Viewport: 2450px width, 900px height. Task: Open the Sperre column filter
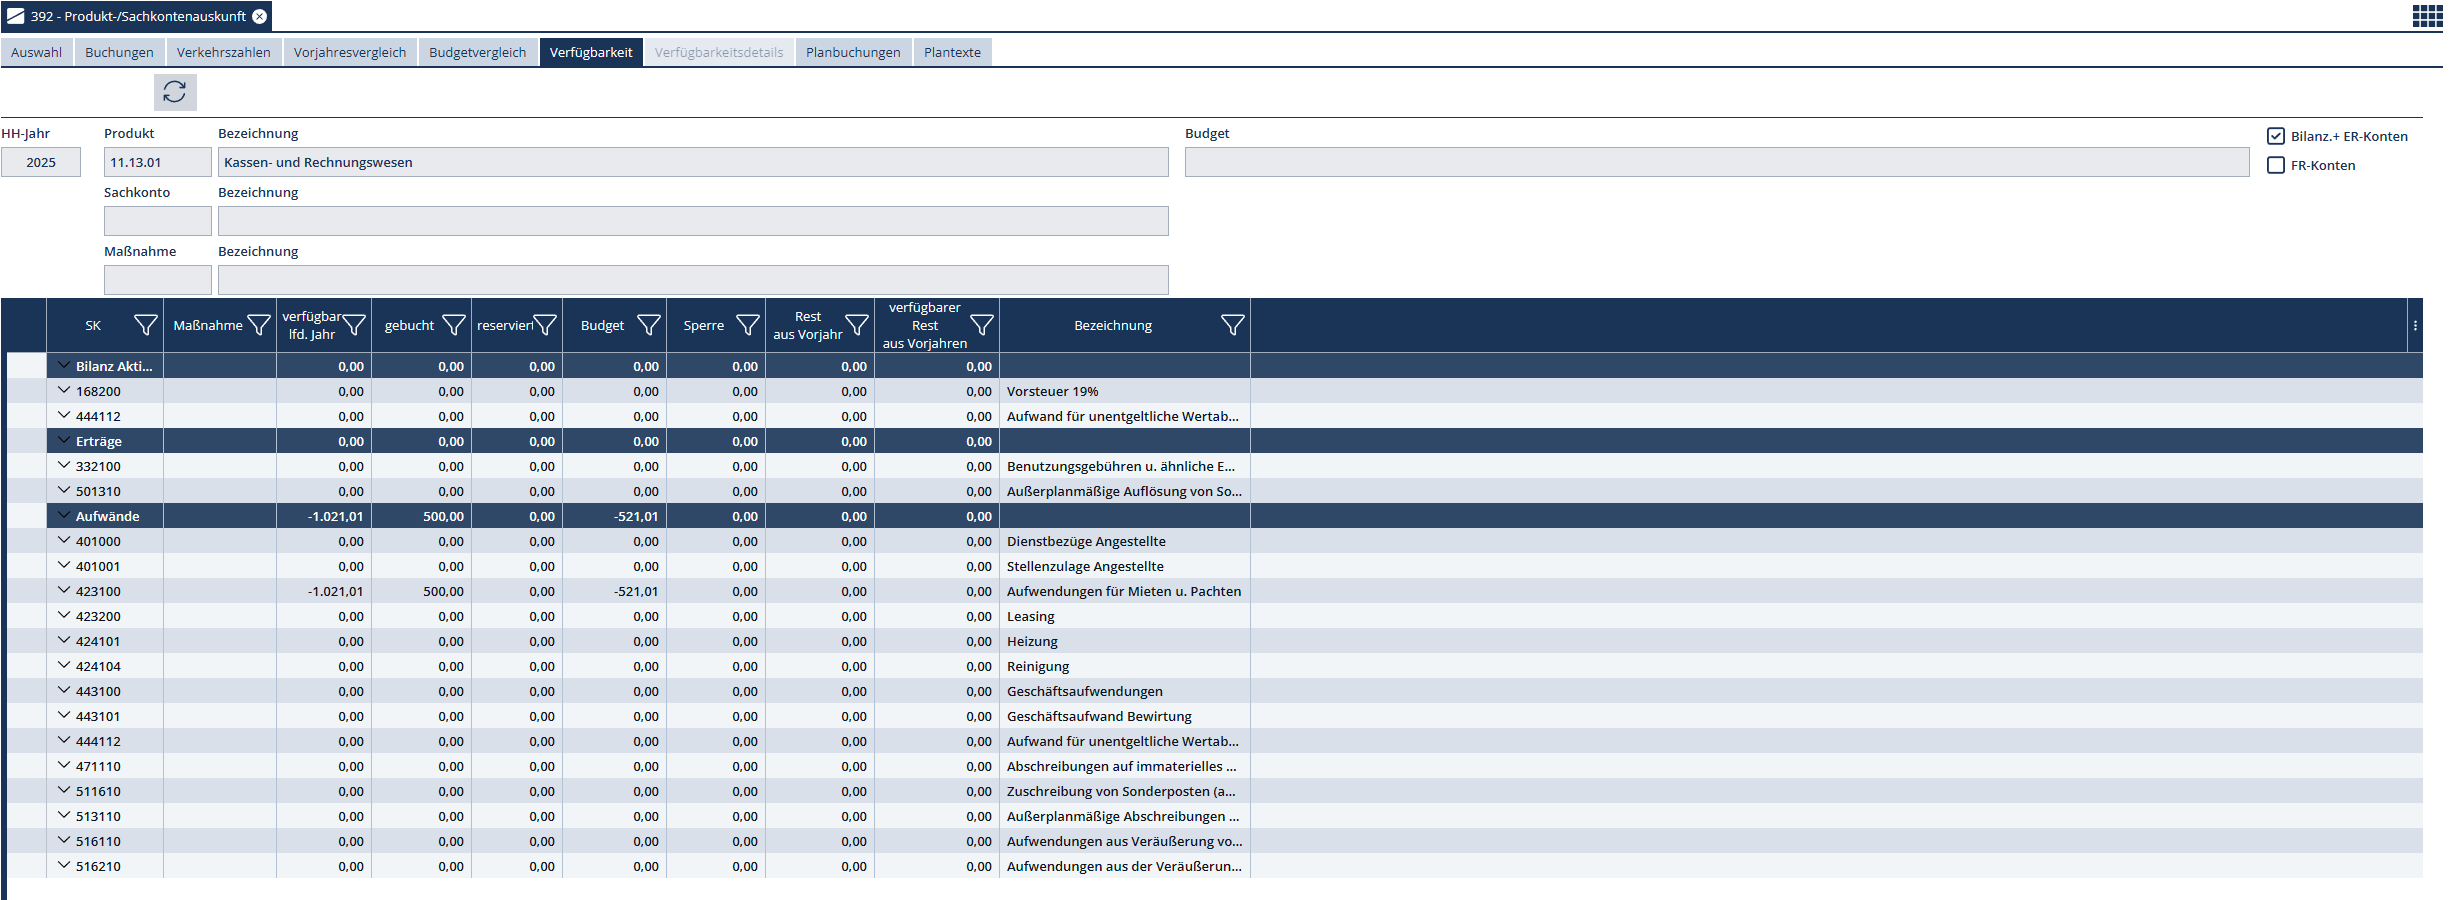click(747, 325)
